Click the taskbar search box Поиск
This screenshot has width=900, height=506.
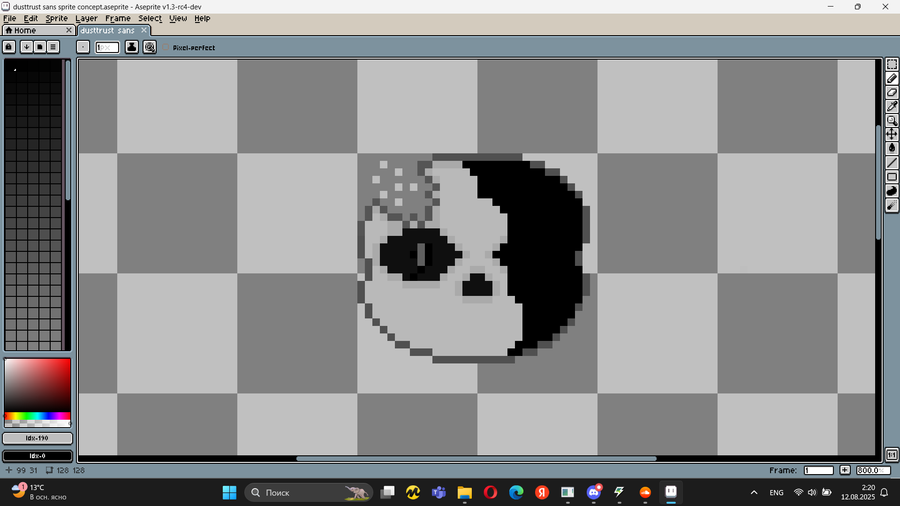pyautogui.click(x=309, y=492)
